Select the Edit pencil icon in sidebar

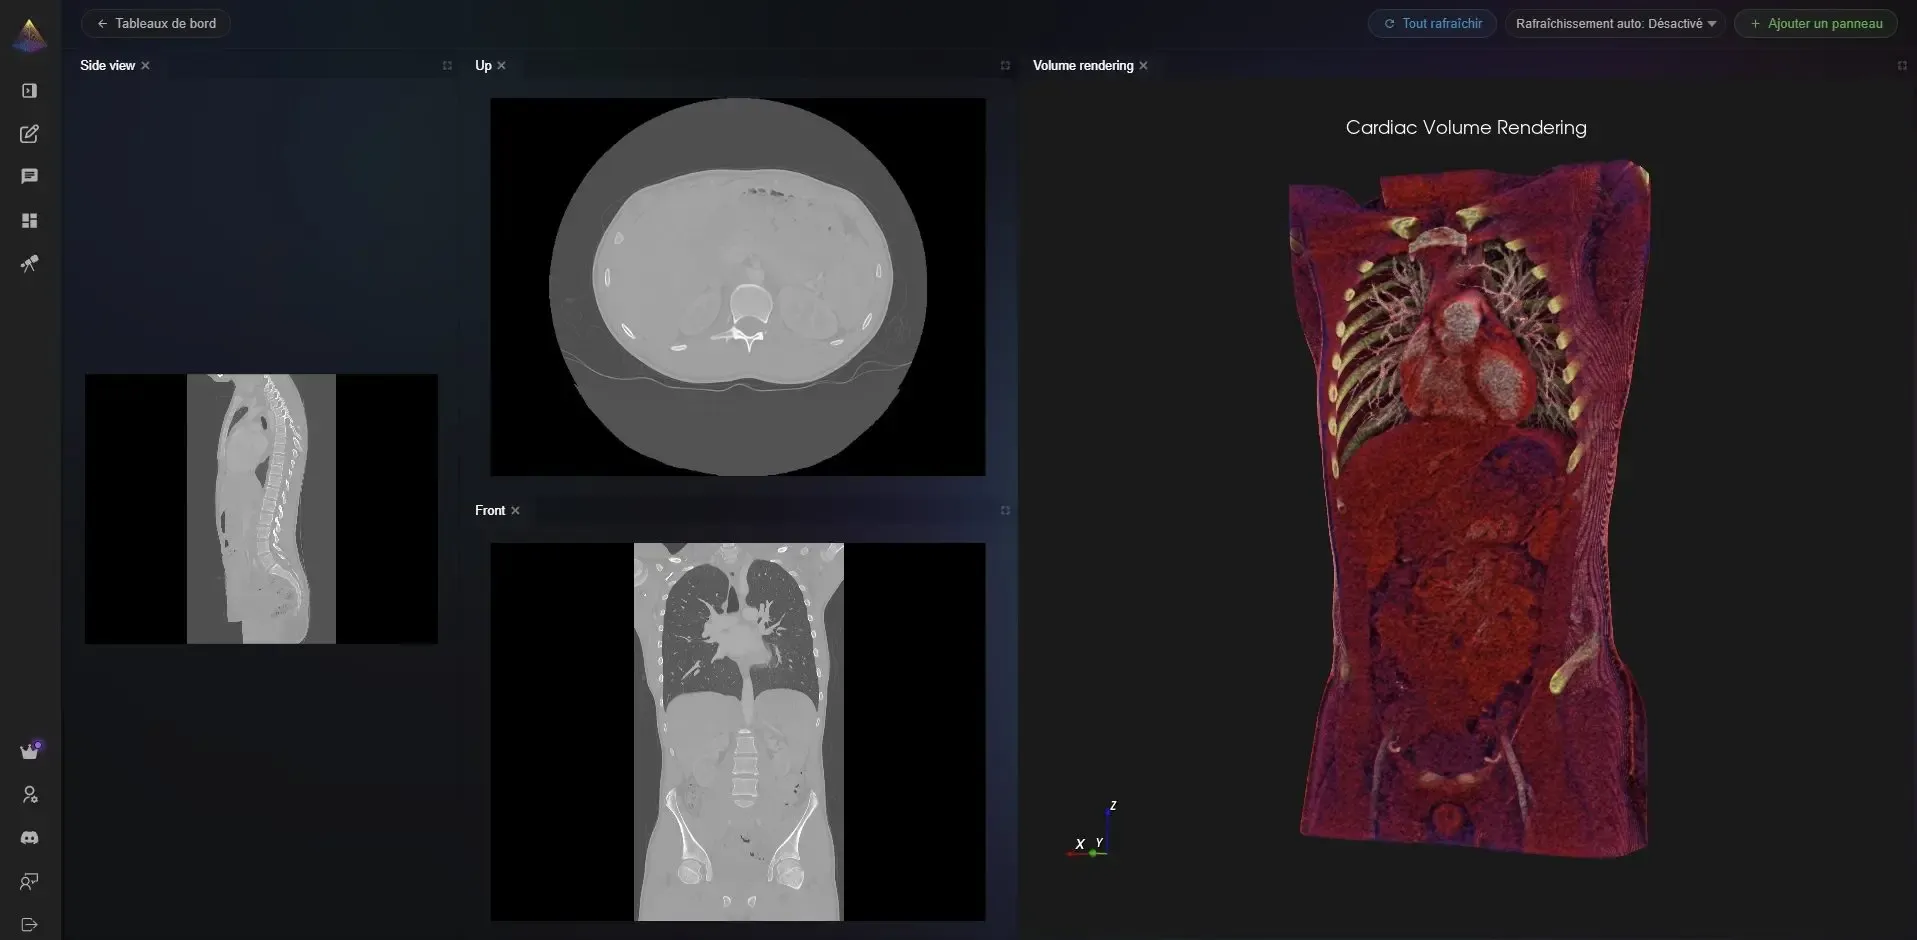[29, 133]
